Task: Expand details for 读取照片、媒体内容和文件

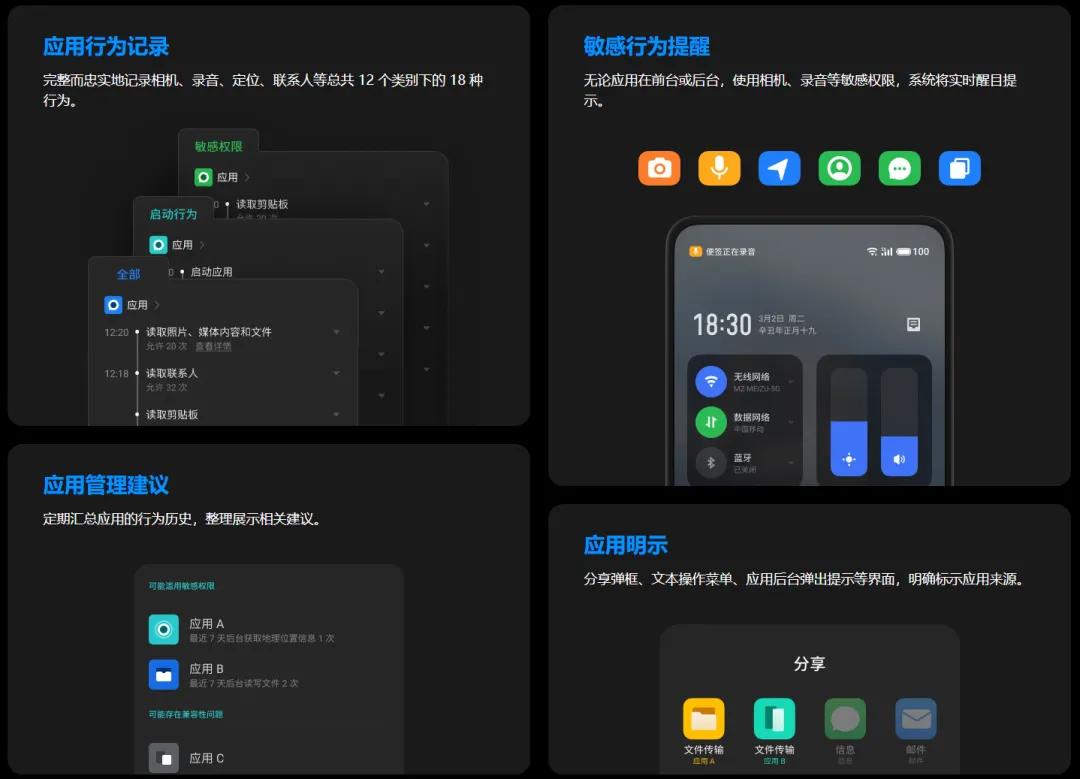Action: point(337,329)
